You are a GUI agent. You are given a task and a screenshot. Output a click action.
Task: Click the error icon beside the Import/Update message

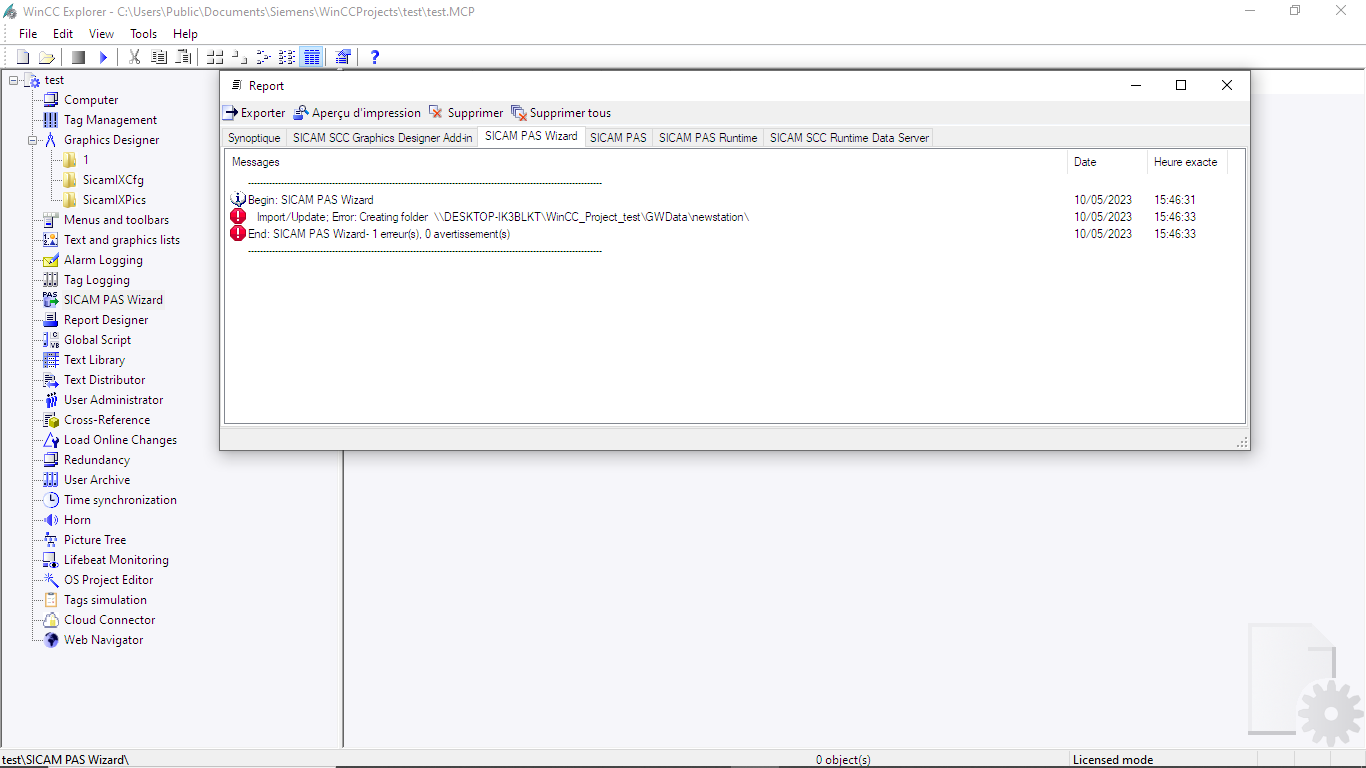click(238, 216)
